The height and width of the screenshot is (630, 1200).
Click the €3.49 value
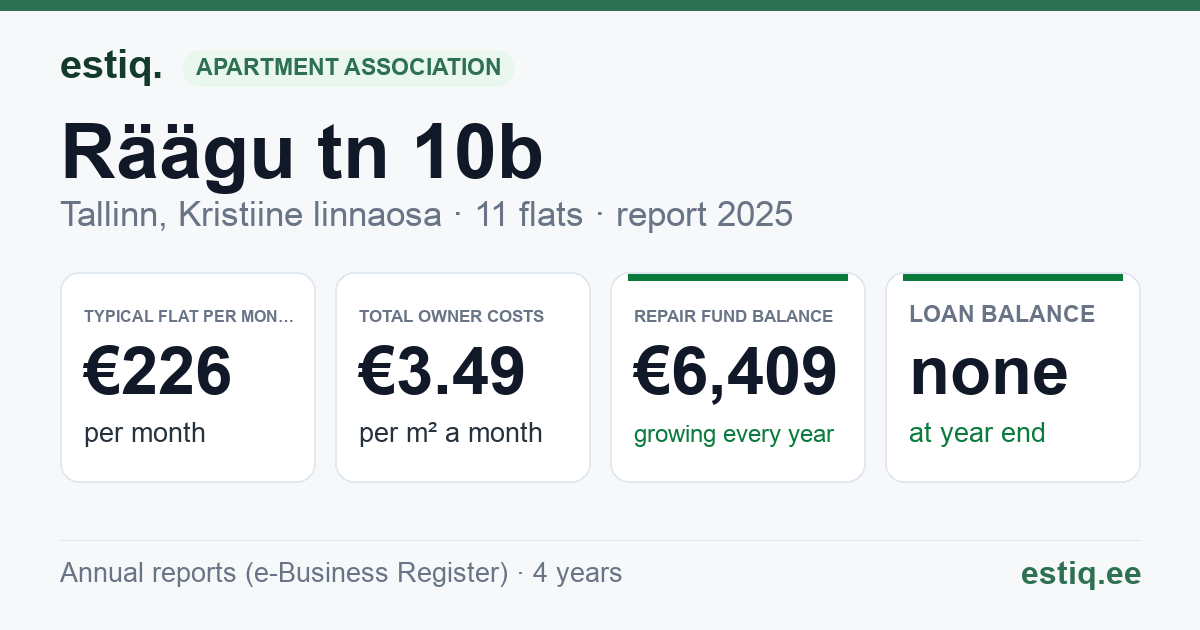442,372
